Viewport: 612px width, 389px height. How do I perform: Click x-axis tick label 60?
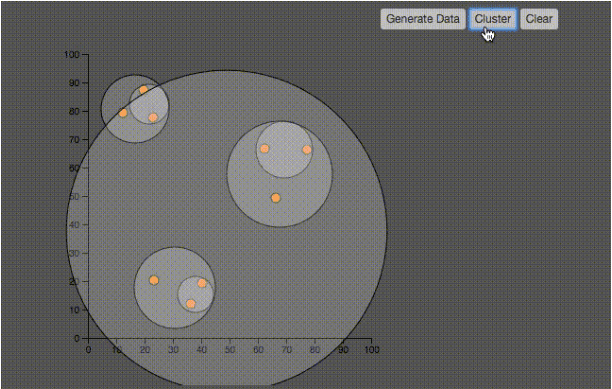(x=258, y=350)
